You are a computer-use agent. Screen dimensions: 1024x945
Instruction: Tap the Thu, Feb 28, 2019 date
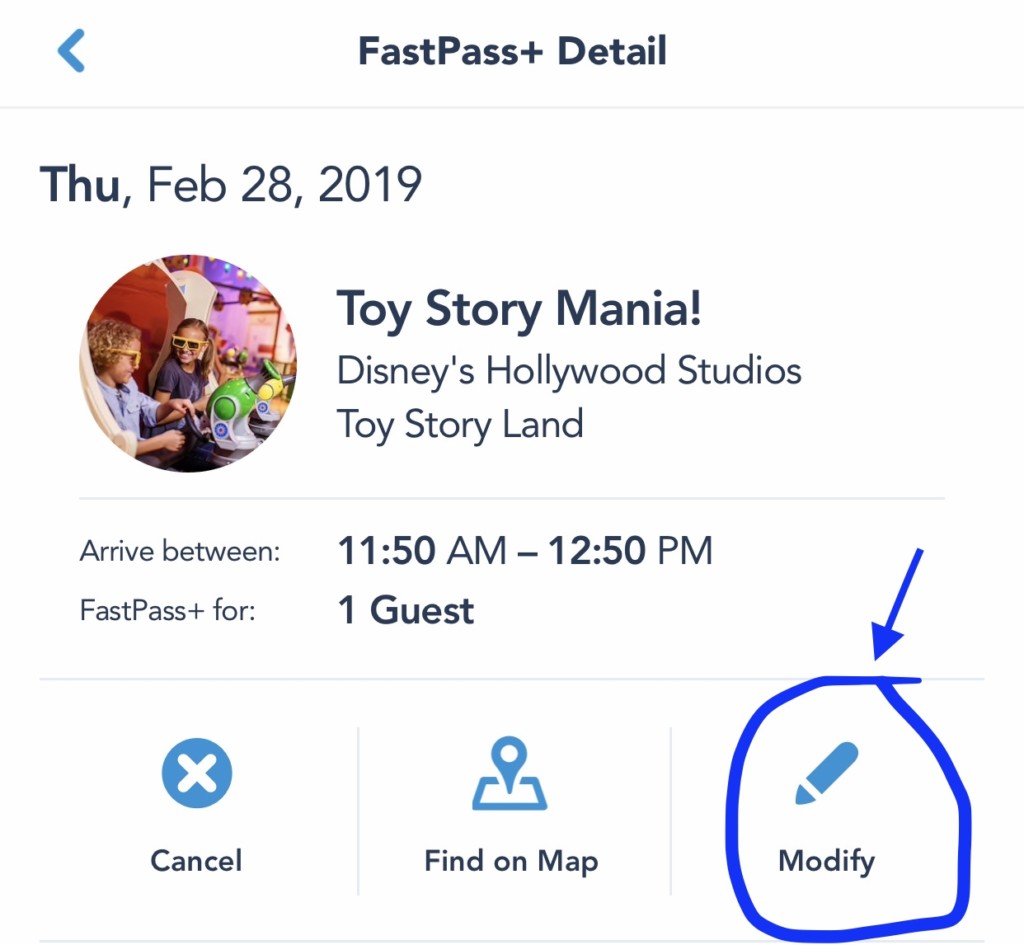[231, 186]
